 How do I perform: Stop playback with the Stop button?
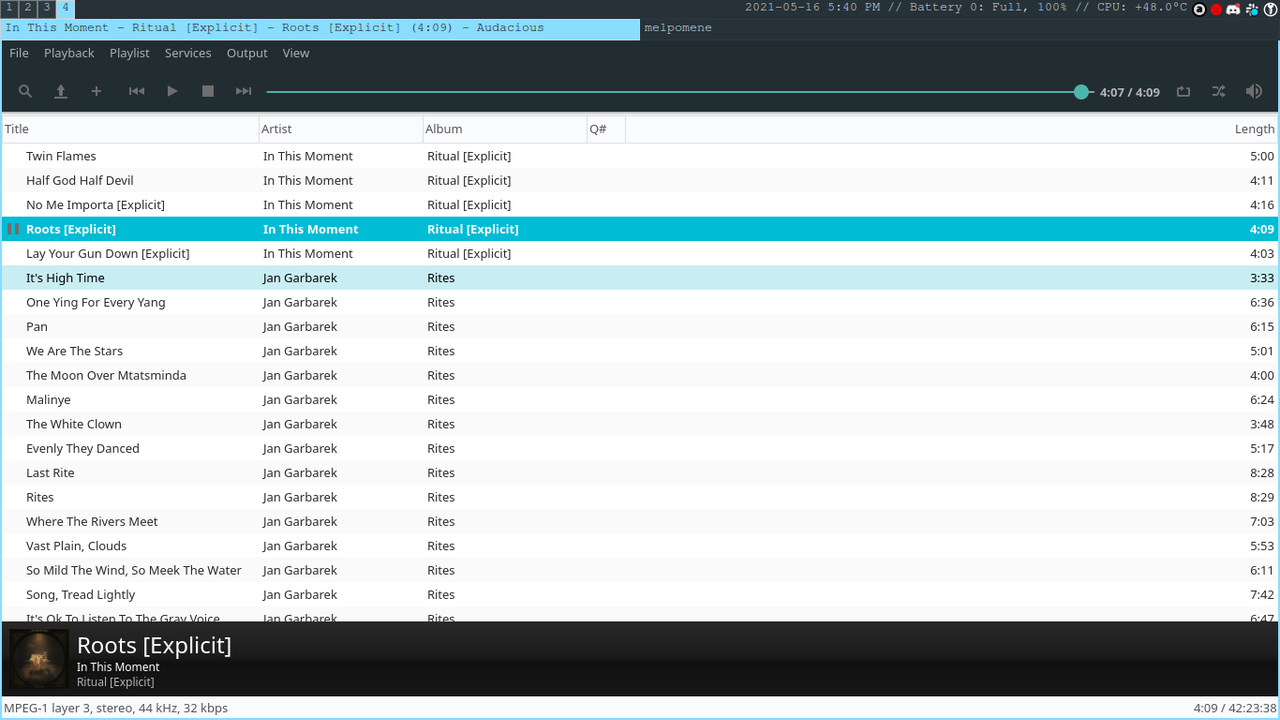208,91
